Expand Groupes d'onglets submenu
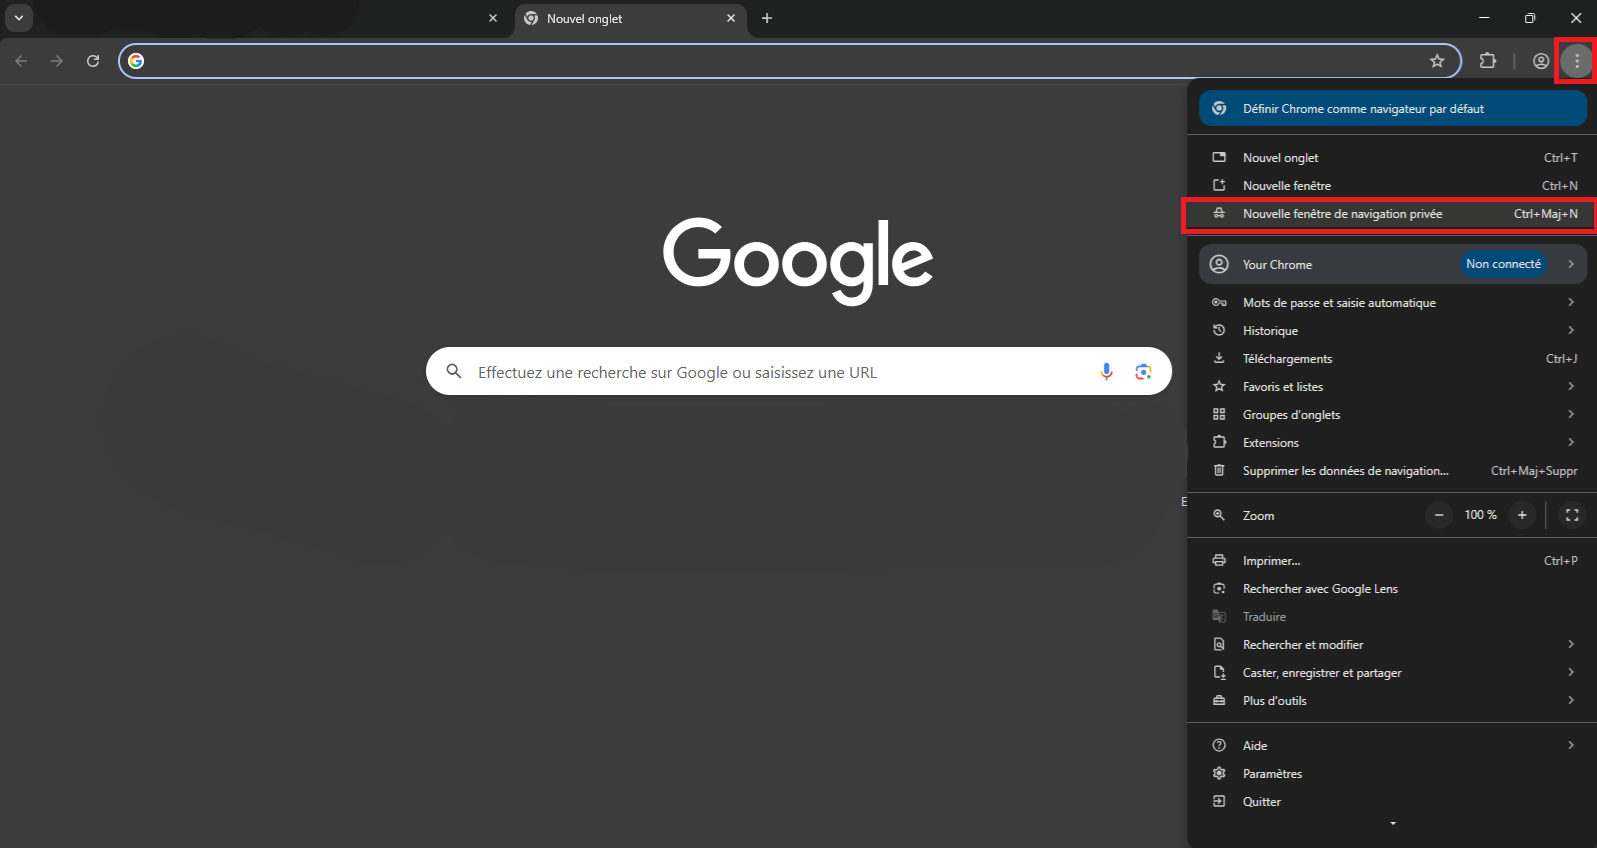The width and height of the screenshot is (1597, 850). [1393, 415]
